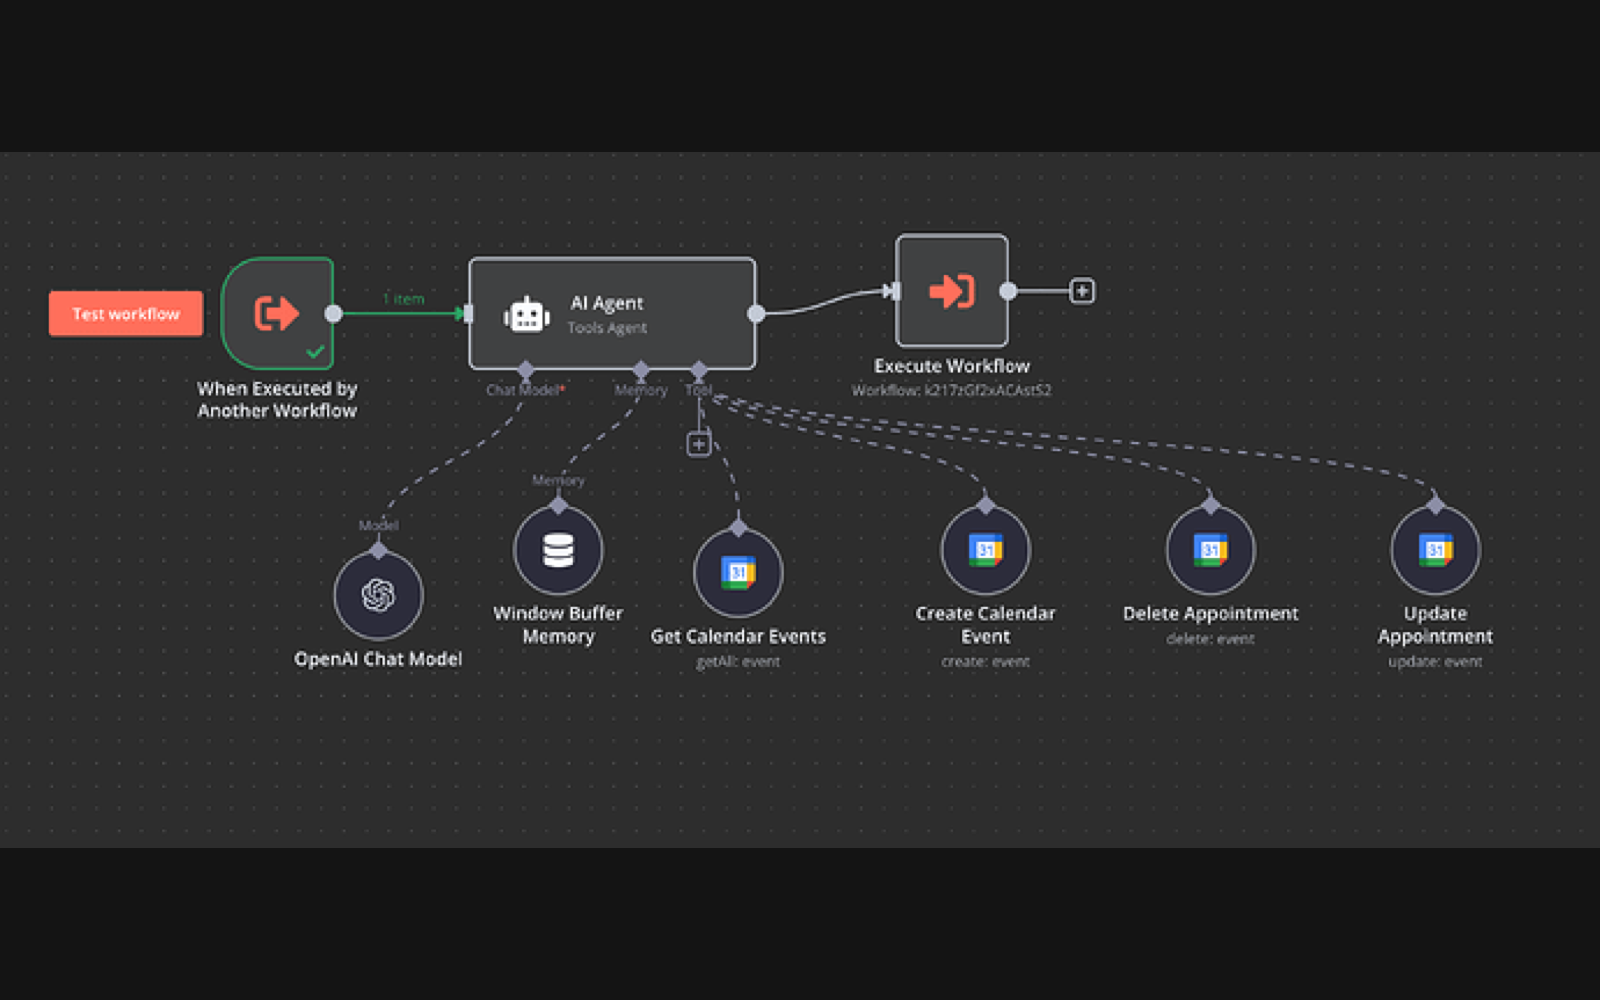
Task: Open the Get Calendar Events node
Action: tap(738, 573)
